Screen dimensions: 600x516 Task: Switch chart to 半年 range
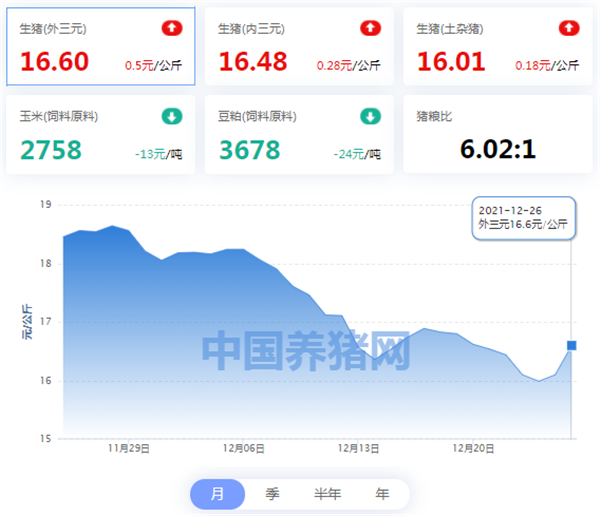[x=328, y=494]
